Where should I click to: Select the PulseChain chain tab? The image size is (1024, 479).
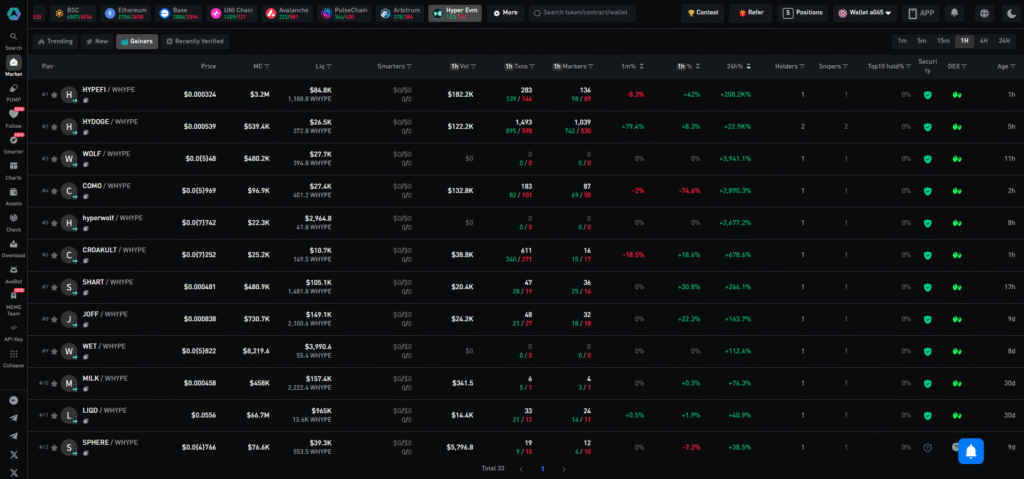[x=345, y=13]
